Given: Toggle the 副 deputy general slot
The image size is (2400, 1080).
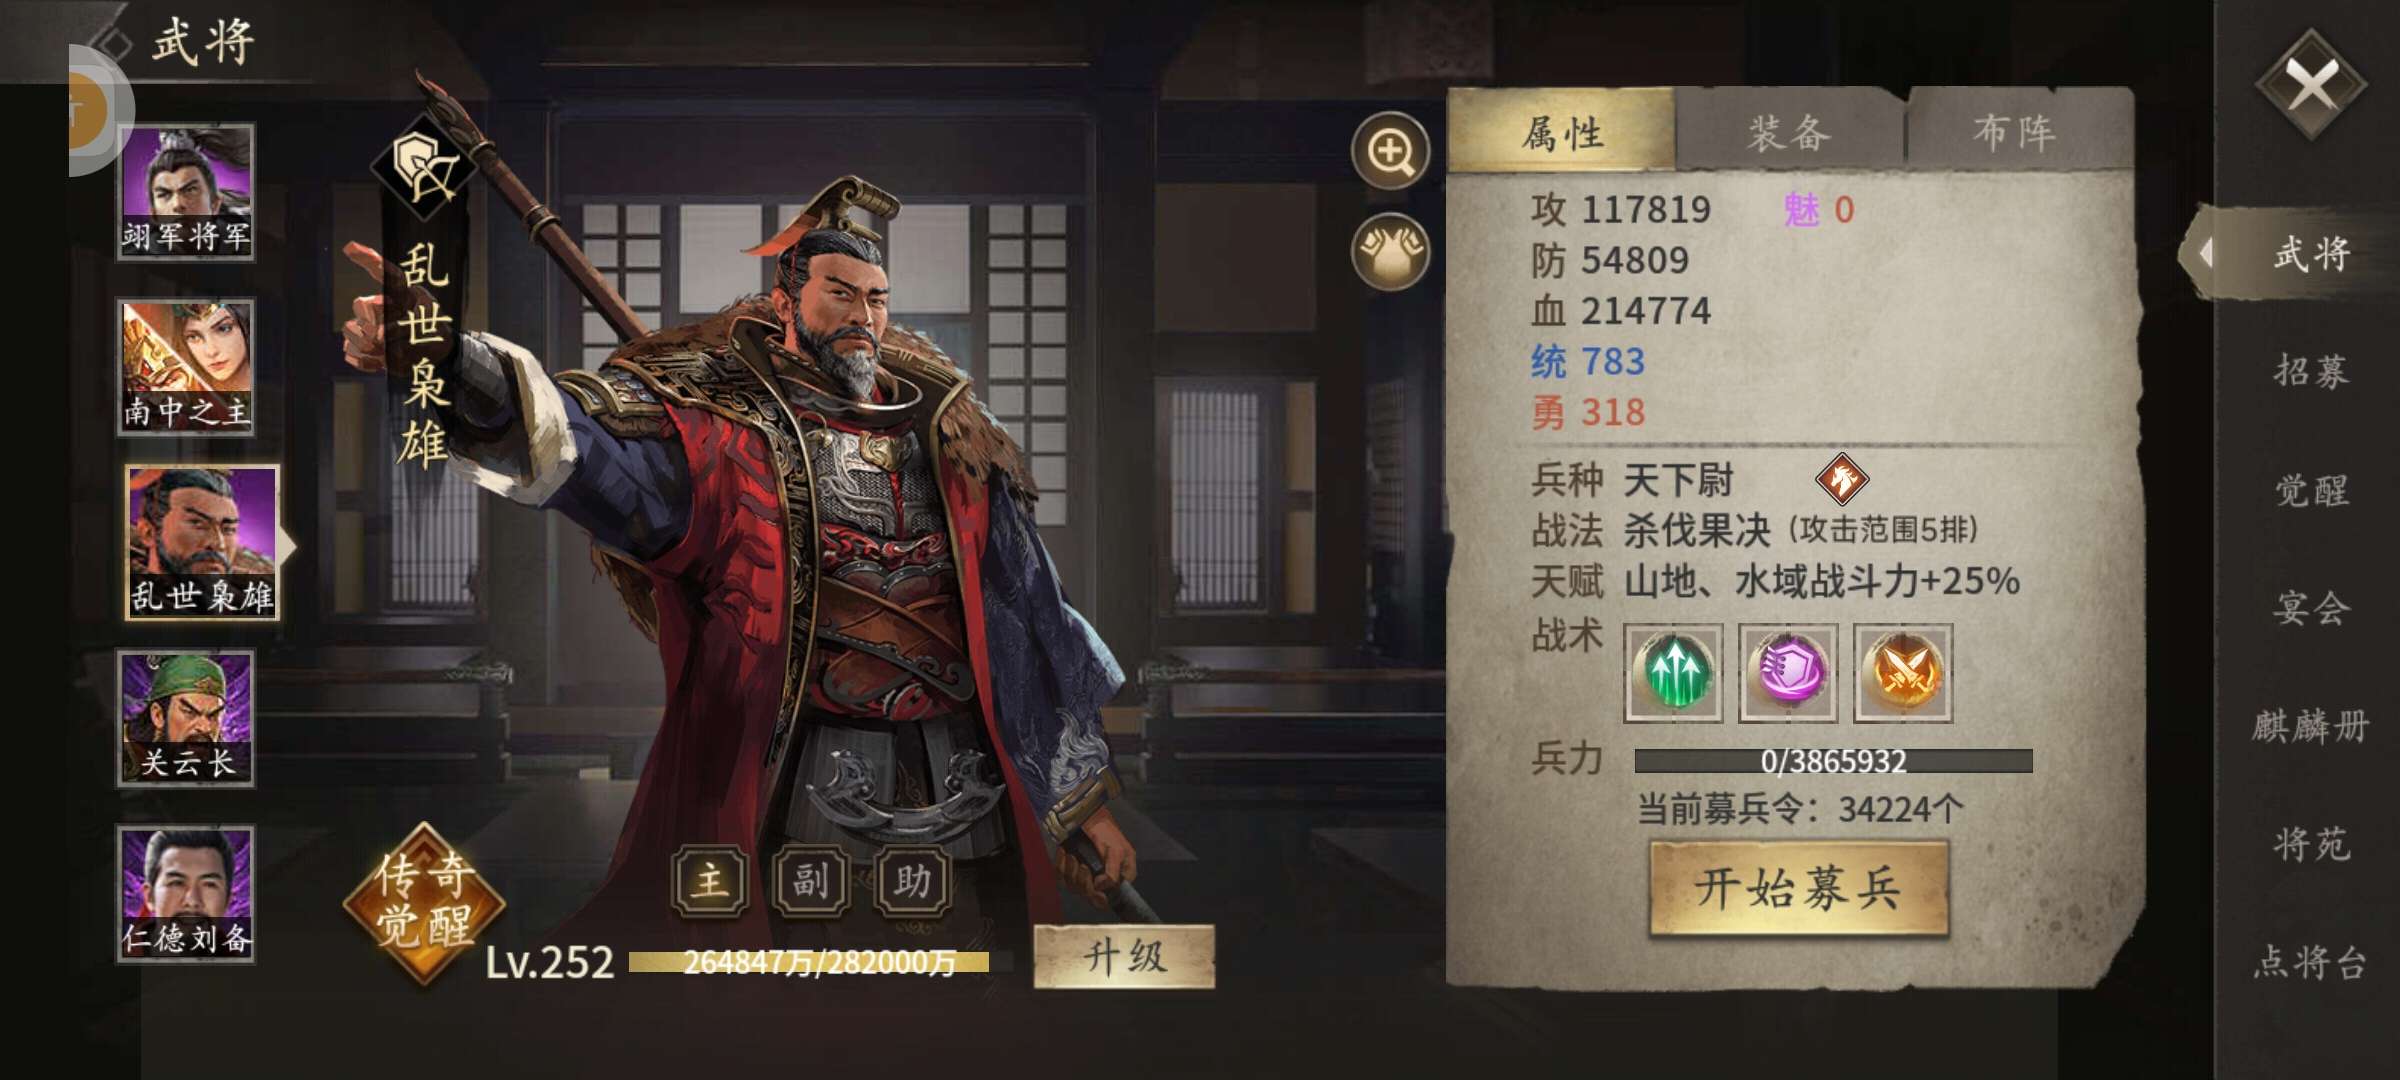Looking at the screenshot, I should (811, 881).
